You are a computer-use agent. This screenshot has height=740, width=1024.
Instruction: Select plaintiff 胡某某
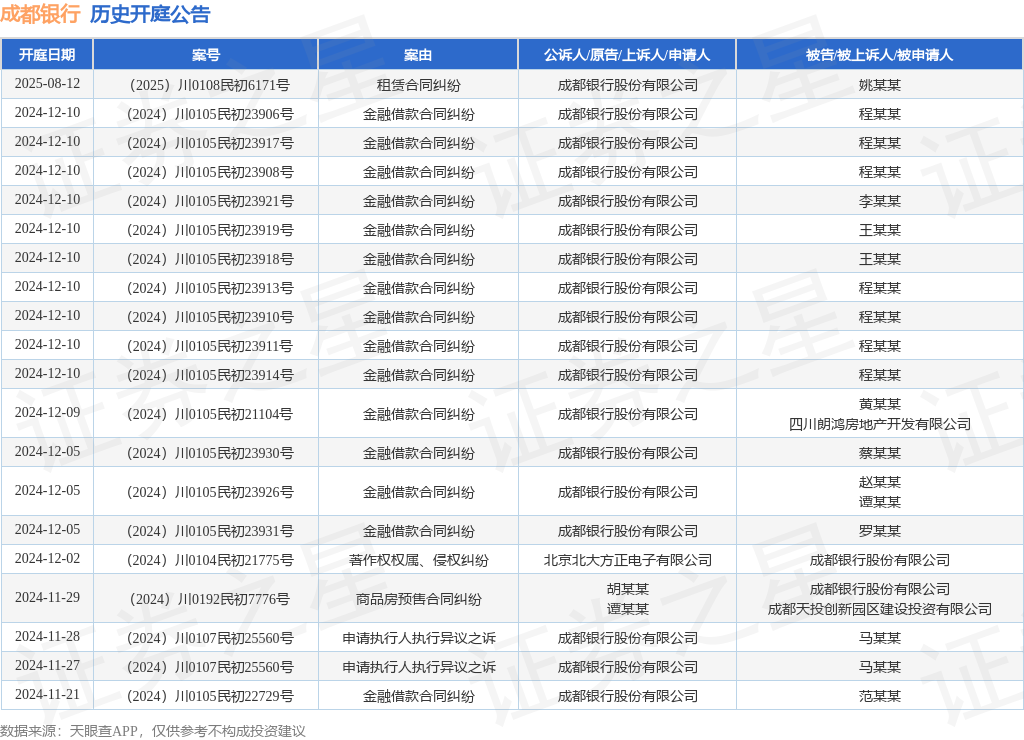627,589
